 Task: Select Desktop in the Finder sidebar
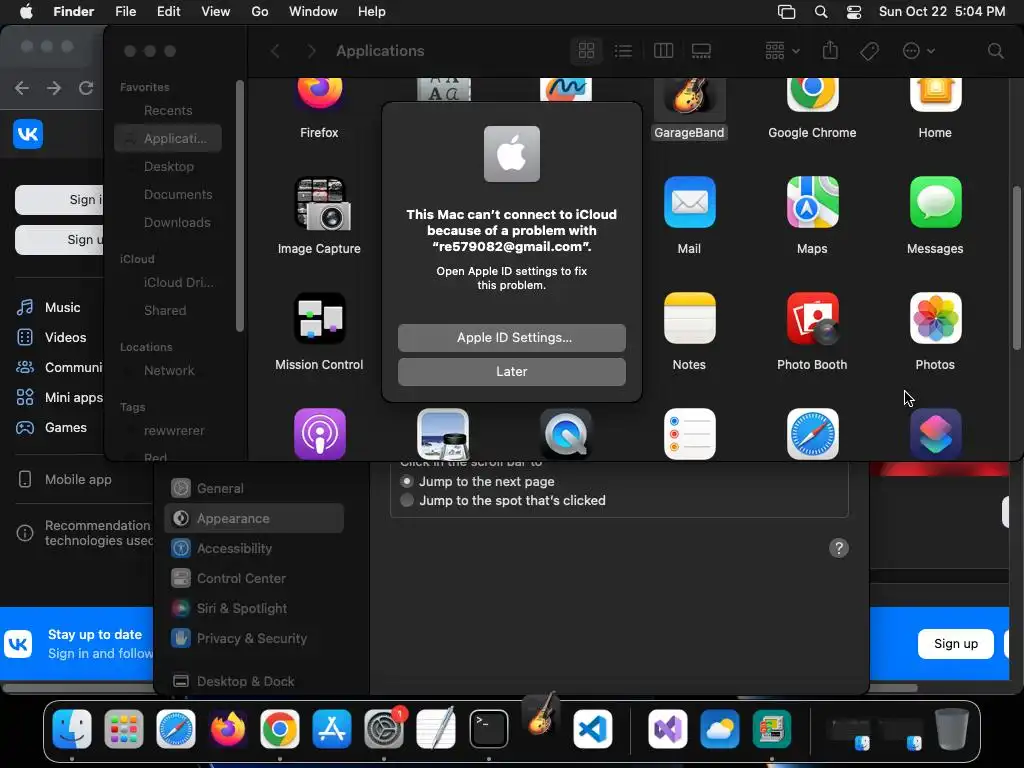coord(168,167)
